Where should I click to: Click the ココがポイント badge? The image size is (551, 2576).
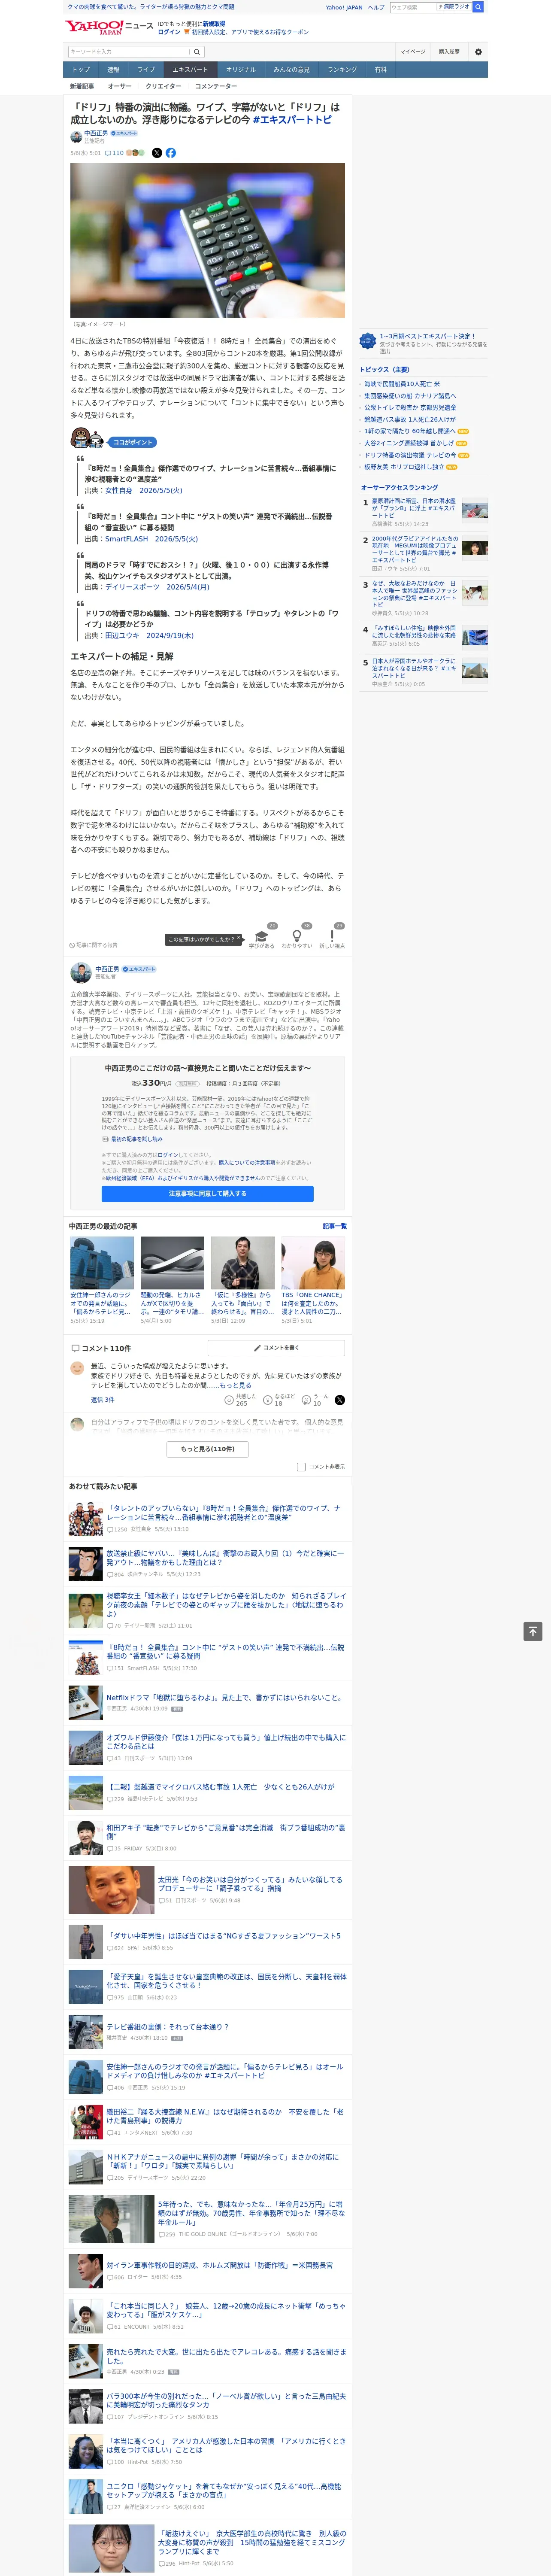point(132,442)
